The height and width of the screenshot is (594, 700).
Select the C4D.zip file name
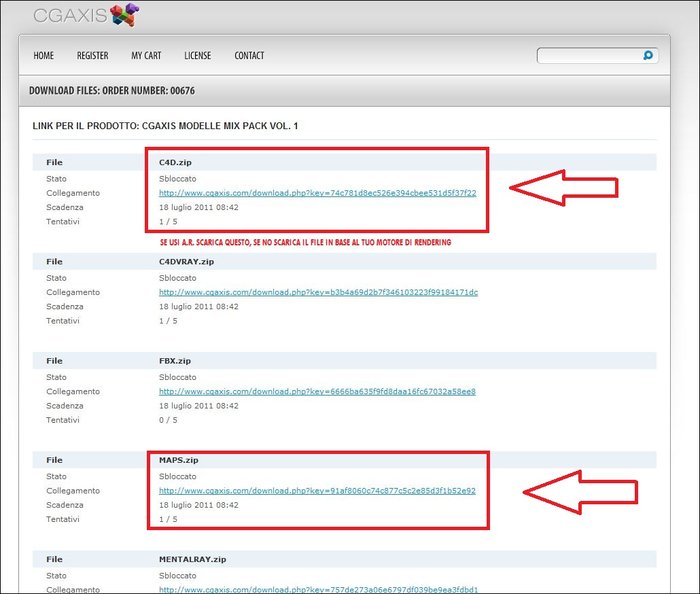point(175,162)
